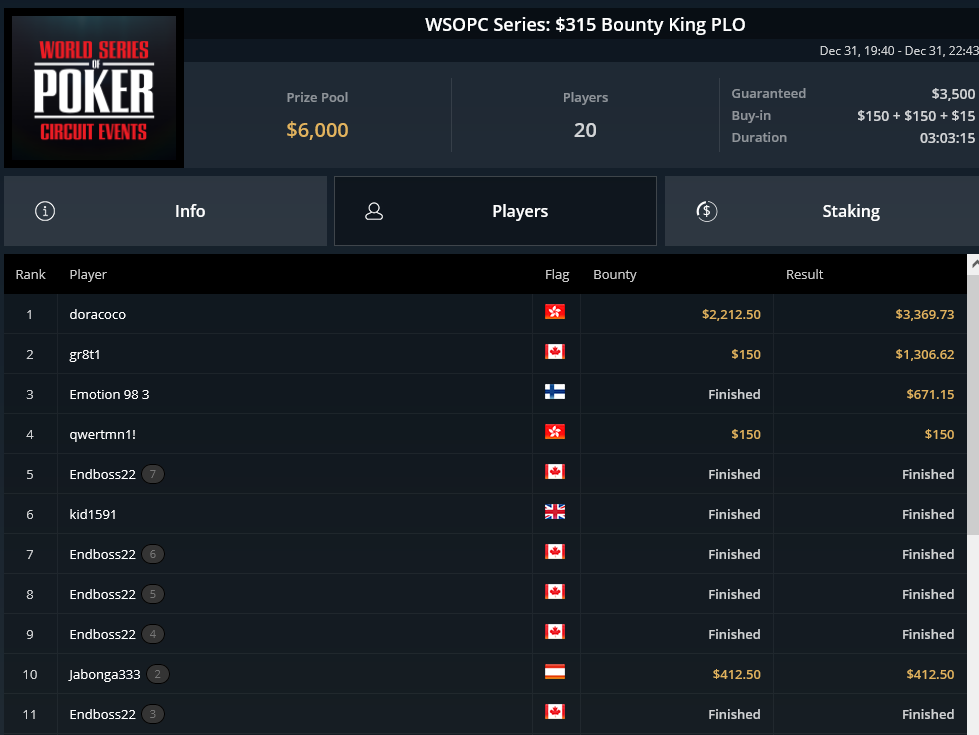Click the $3,369.73 result value

pos(925,314)
